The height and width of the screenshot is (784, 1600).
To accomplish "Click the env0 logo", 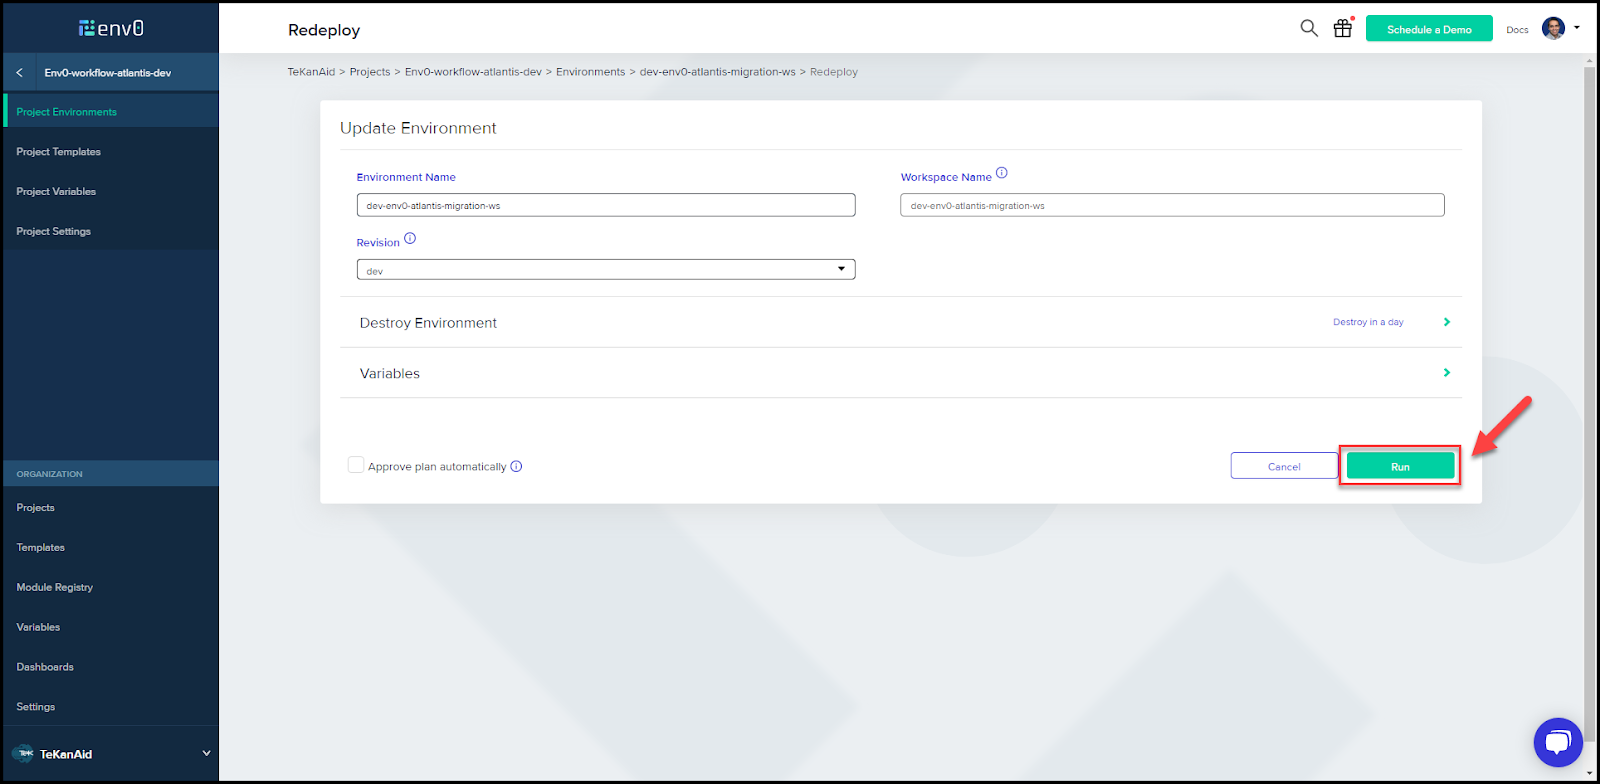I will (x=111, y=28).
